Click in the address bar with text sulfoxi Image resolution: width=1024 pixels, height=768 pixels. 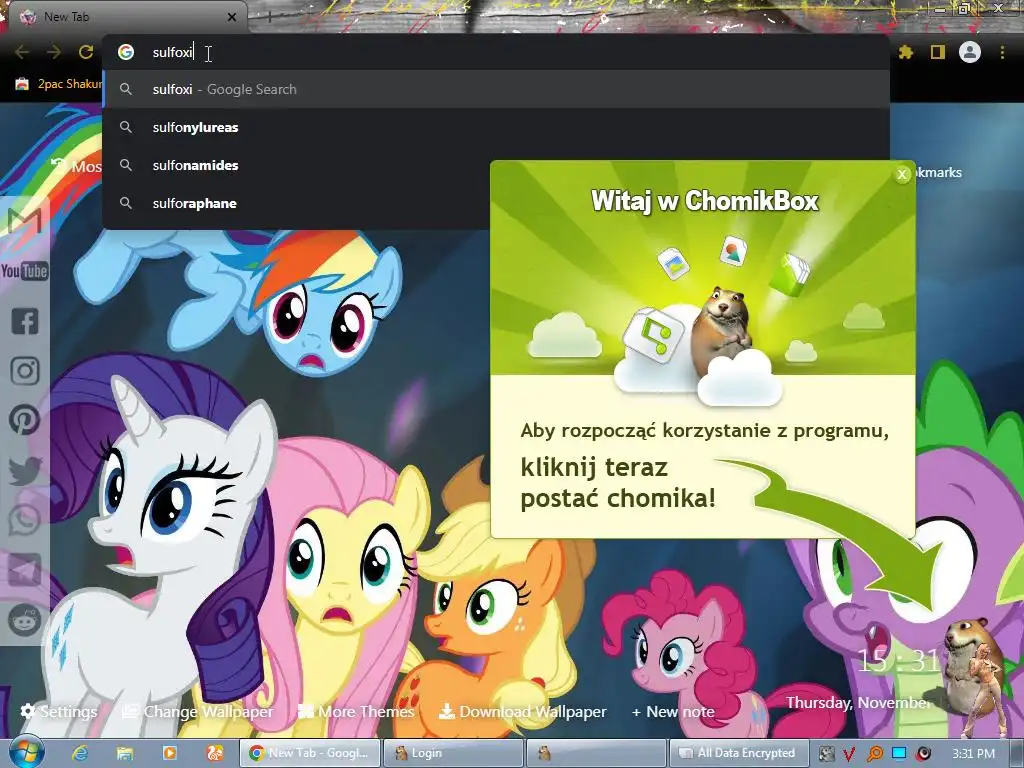tap(496, 52)
